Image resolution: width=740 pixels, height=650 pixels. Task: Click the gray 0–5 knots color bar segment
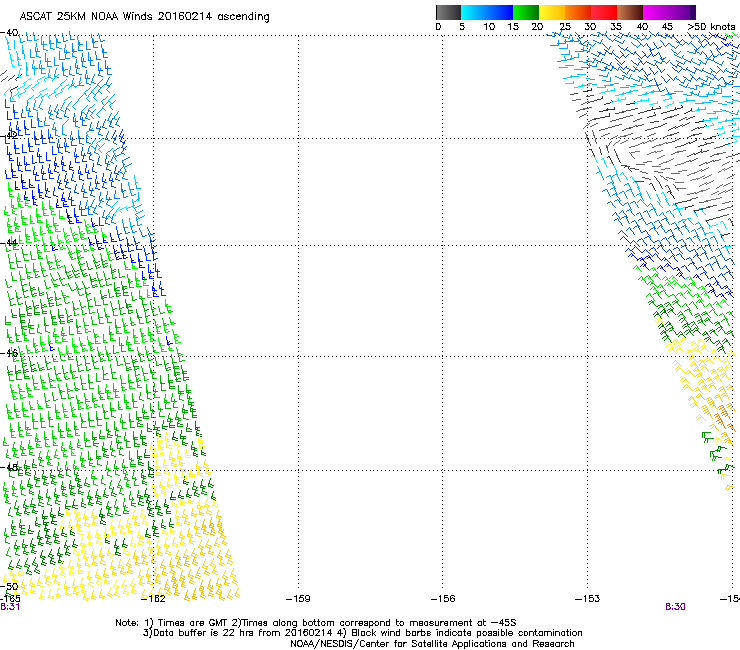(448, 12)
